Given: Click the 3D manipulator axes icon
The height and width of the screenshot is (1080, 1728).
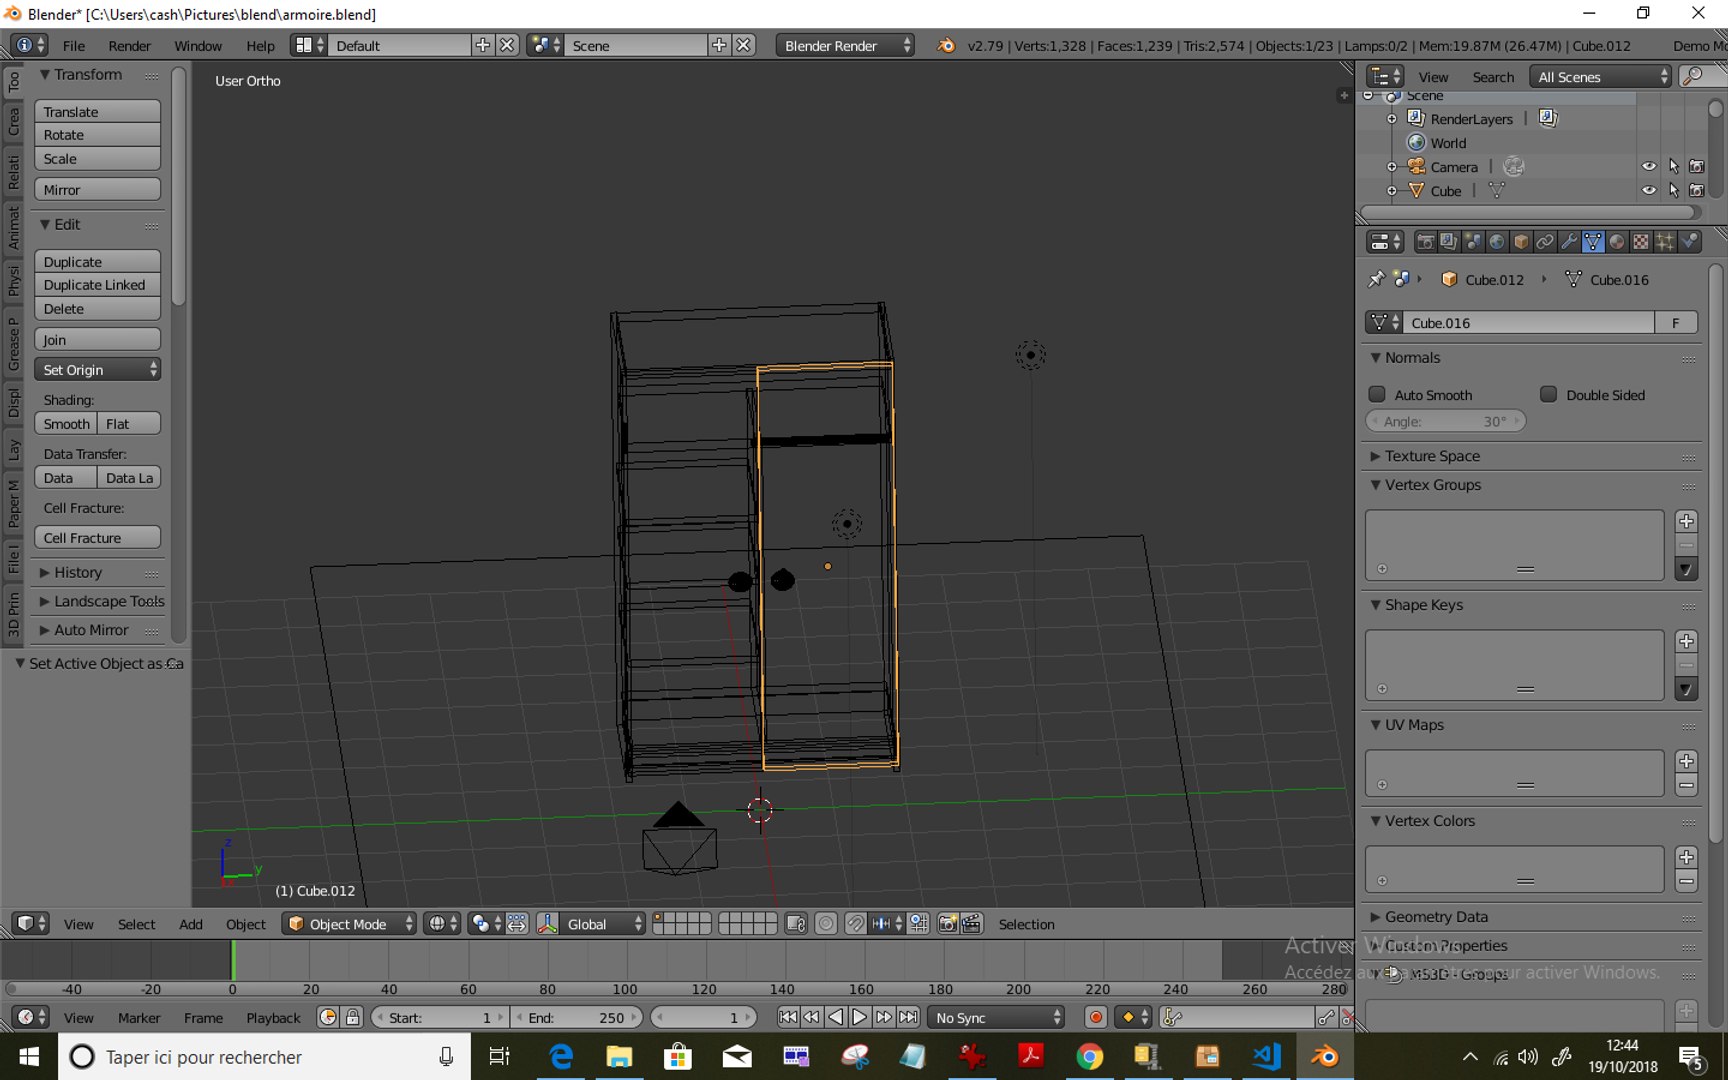Looking at the screenshot, I should 547,924.
